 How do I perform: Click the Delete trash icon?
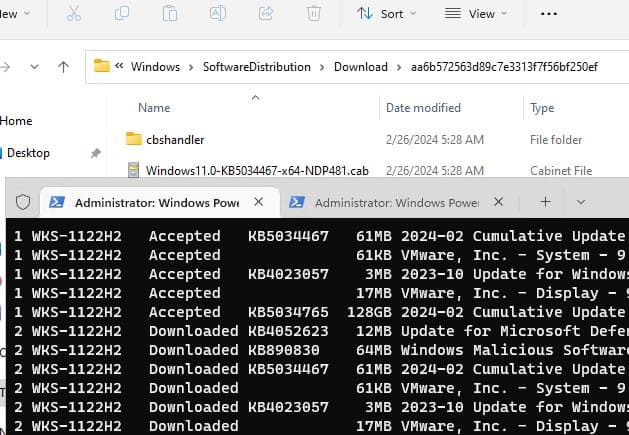point(313,14)
